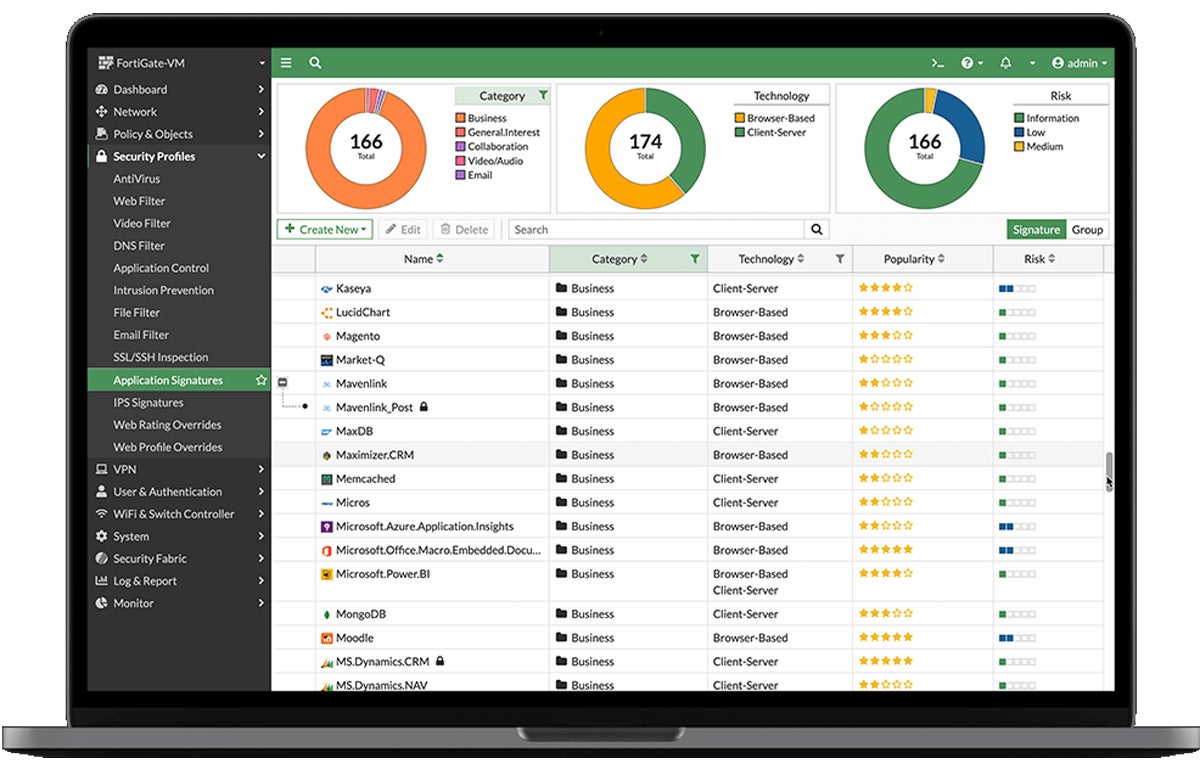Viewport: 1200px width, 775px height.
Task: Go to Intrusion Prevention
Action: coord(163,290)
